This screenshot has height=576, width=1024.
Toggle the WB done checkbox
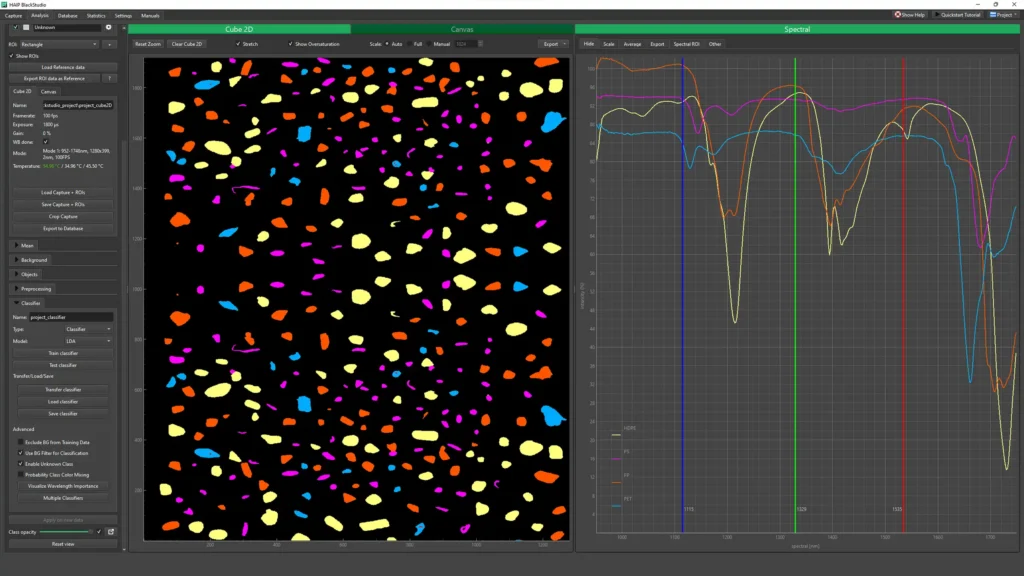(46, 142)
